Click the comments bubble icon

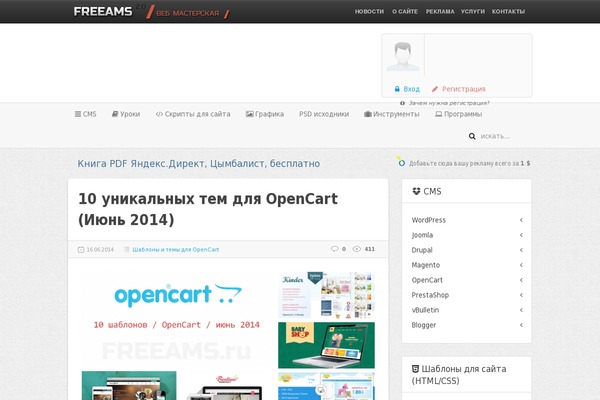point(334,249)
